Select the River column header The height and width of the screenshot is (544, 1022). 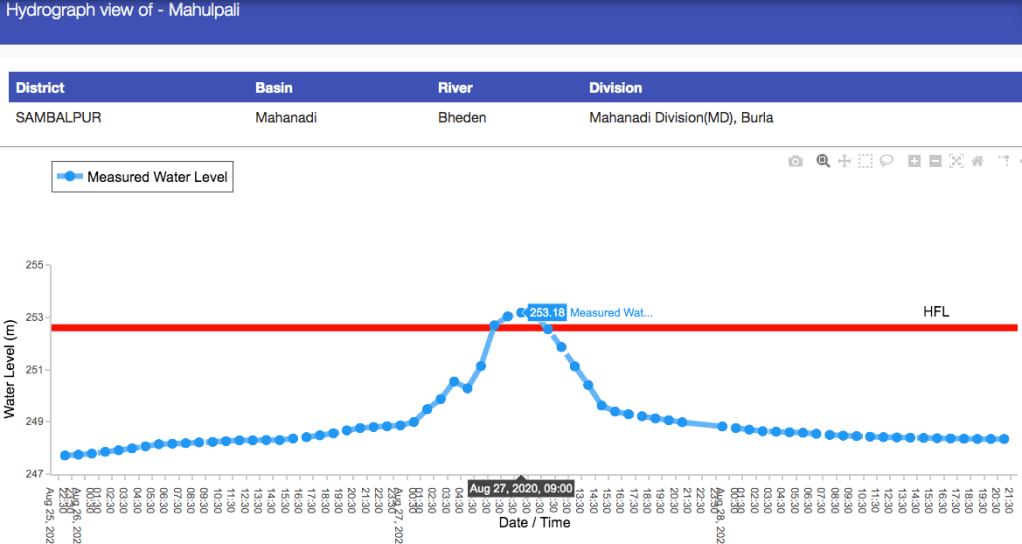click(455, 88)
